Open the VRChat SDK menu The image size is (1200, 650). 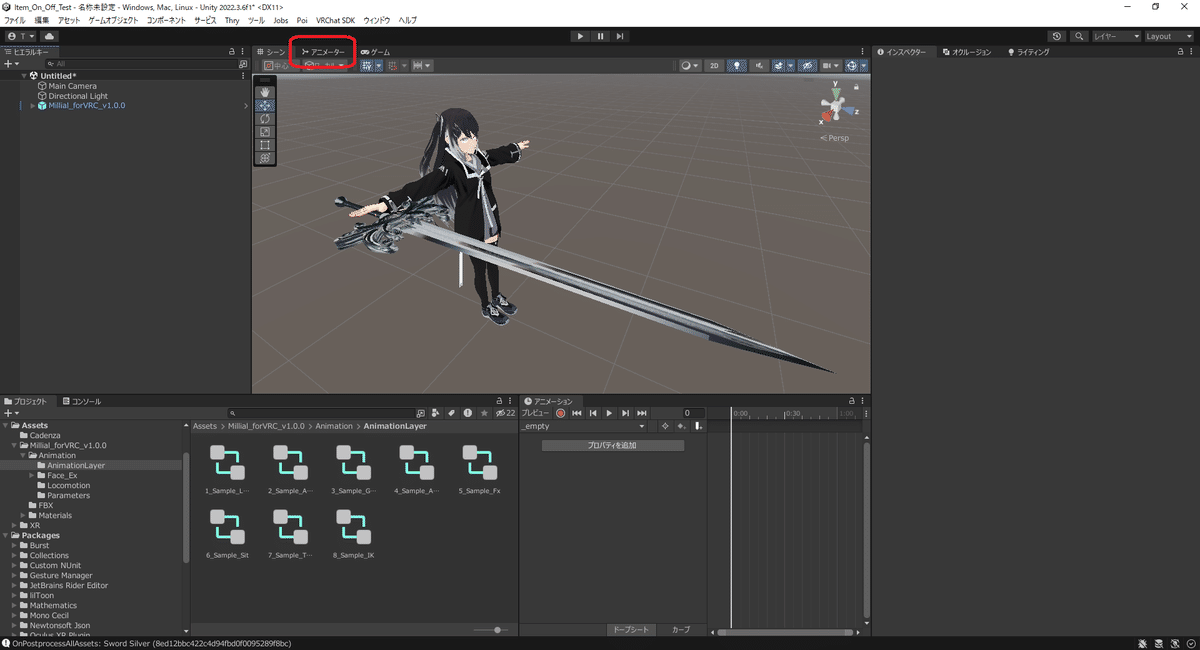(x=335, y=20)
